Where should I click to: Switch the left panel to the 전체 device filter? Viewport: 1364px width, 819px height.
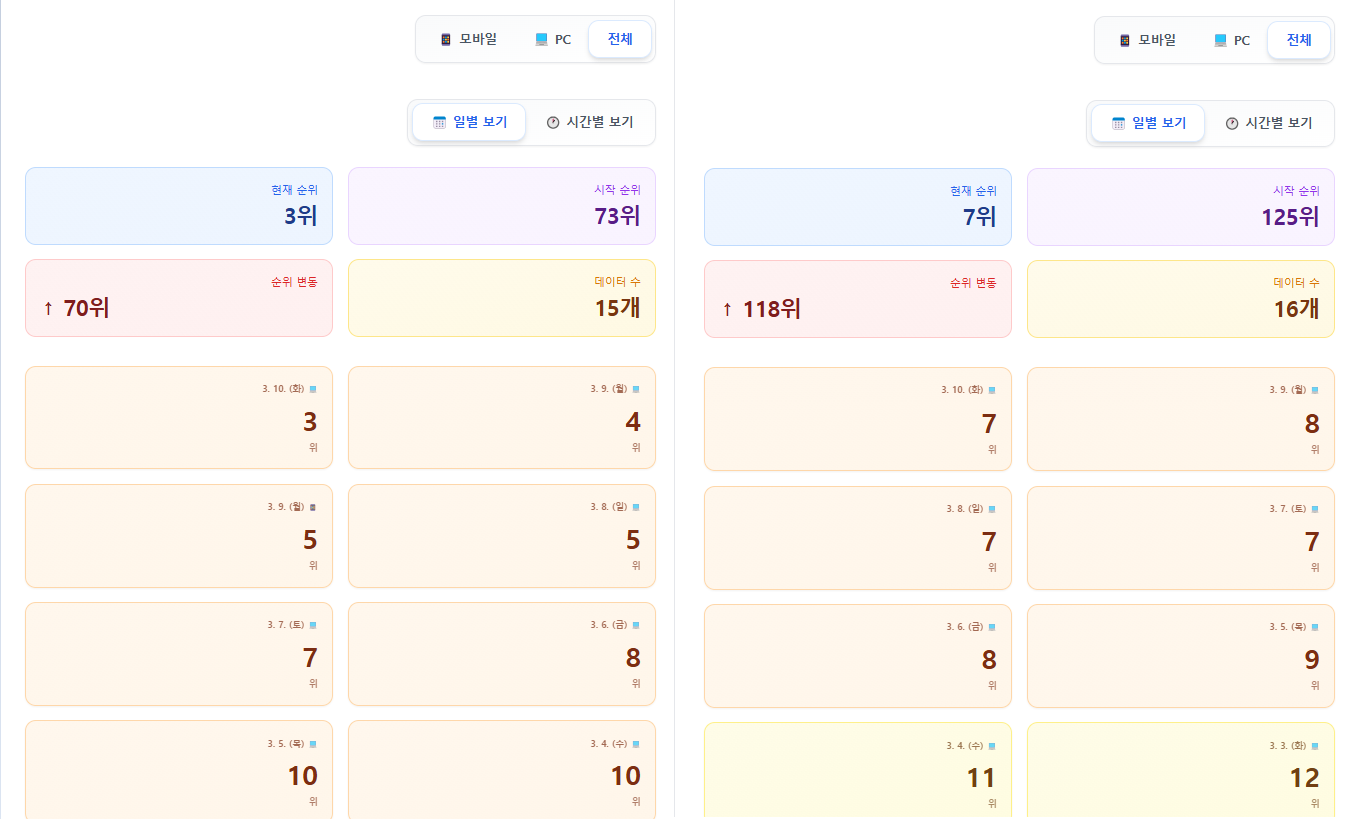coord(620,39)
